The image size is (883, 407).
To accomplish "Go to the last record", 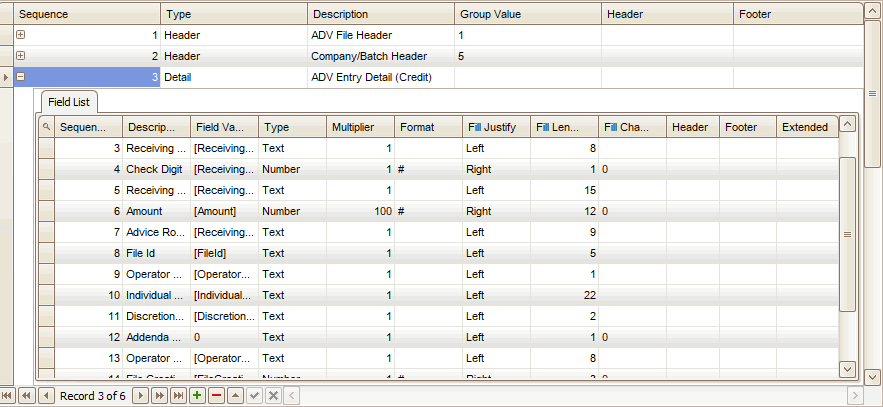I will pyautogui.click(x=178, y=396).
